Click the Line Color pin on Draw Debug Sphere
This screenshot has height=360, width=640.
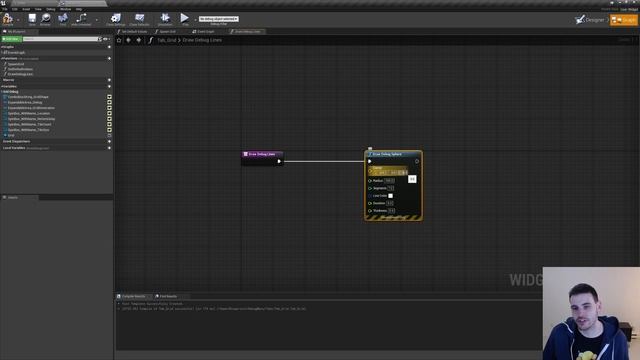pyautogui.click(x=370, y=196)
